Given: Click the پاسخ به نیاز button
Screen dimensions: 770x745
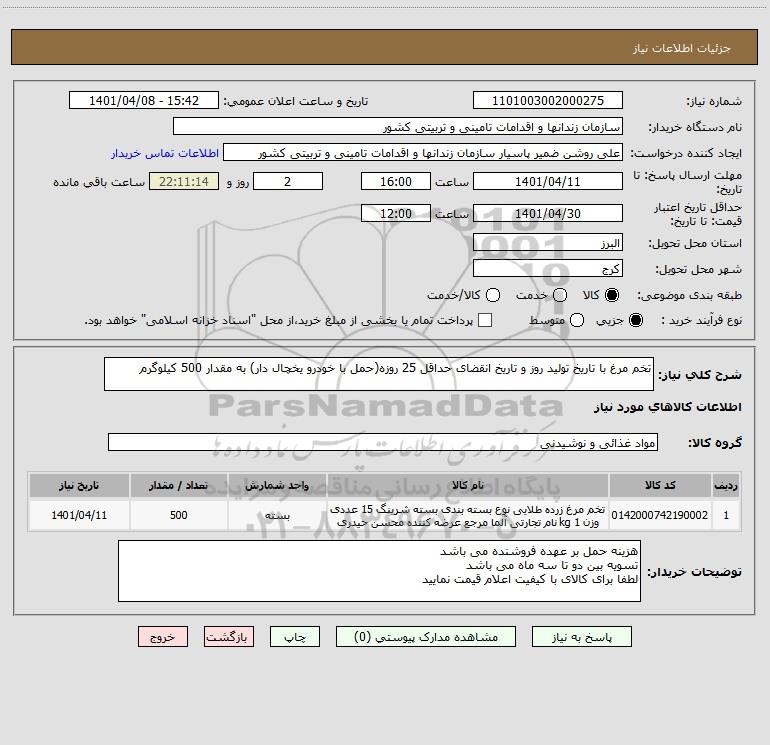Looking at the screenshot, I should coord(582,637).
